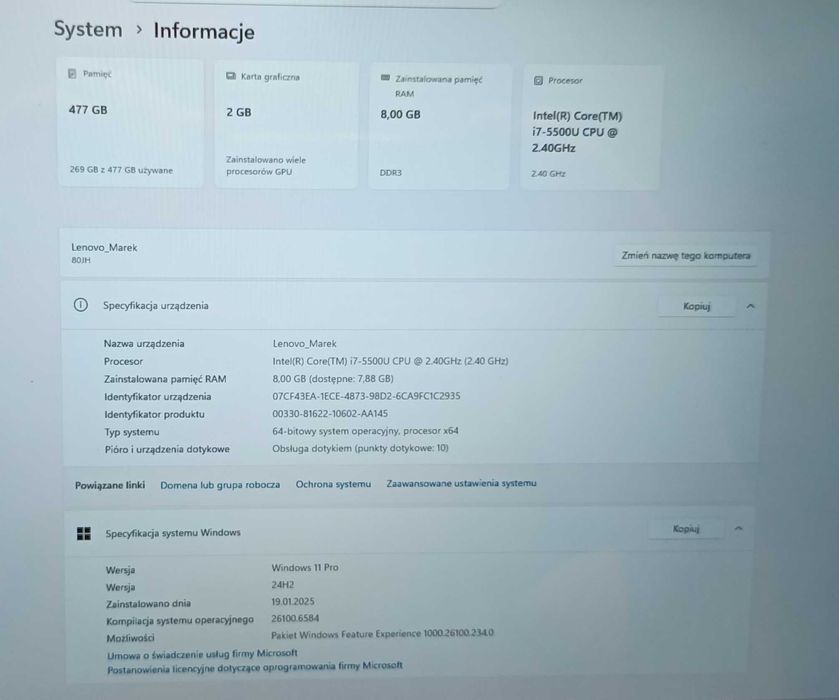Click Identyfikator produktu row label
Image resolution: width=839 pixels, height=700 pixels.
(x=154, y=414)
